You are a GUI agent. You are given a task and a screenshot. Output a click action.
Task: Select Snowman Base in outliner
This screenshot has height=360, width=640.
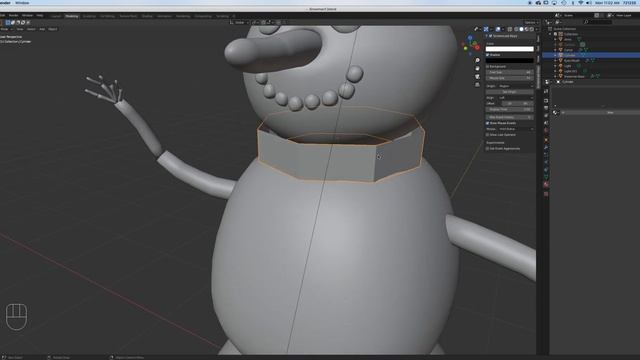point(574,76)
